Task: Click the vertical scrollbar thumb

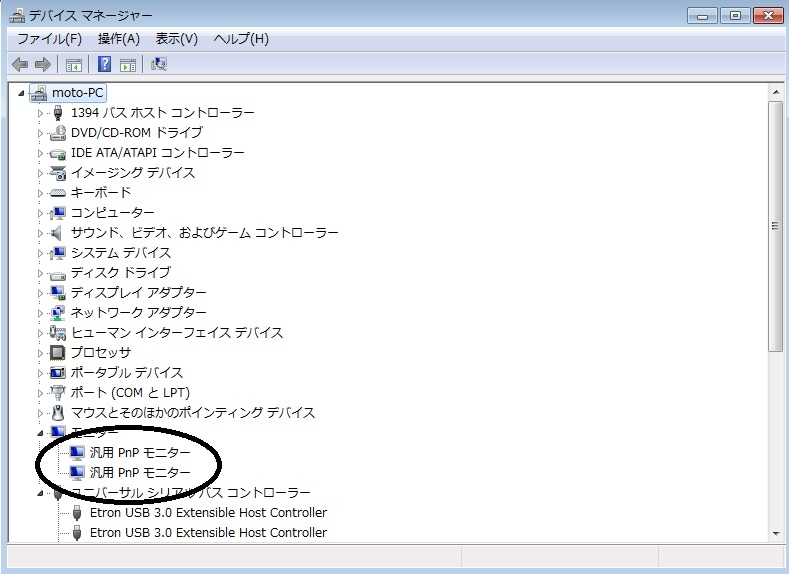Action: click(x=776, y=226)
